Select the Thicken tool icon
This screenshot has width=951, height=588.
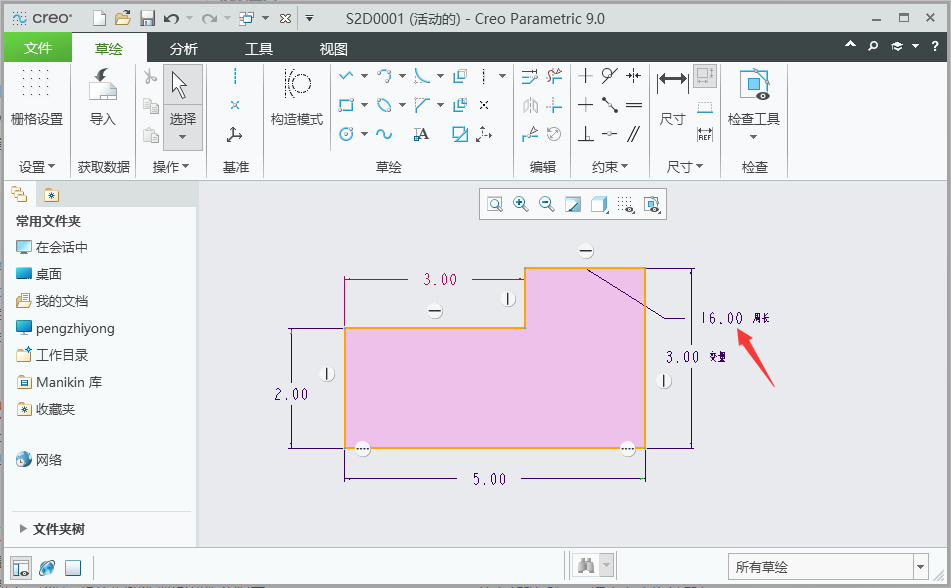tap(460, 105)
